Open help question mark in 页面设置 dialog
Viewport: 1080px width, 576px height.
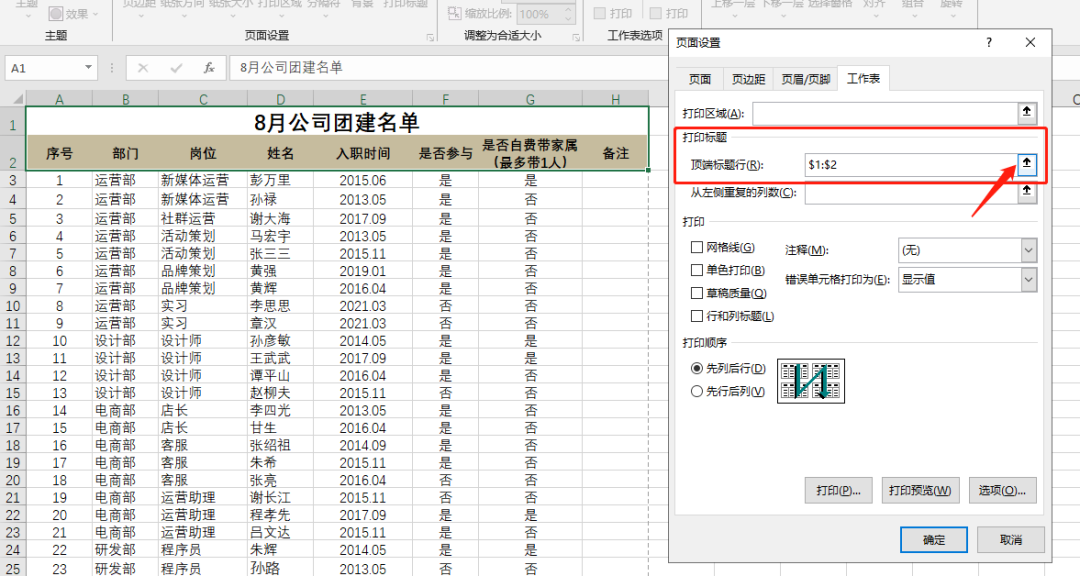(x=989, y=43)
